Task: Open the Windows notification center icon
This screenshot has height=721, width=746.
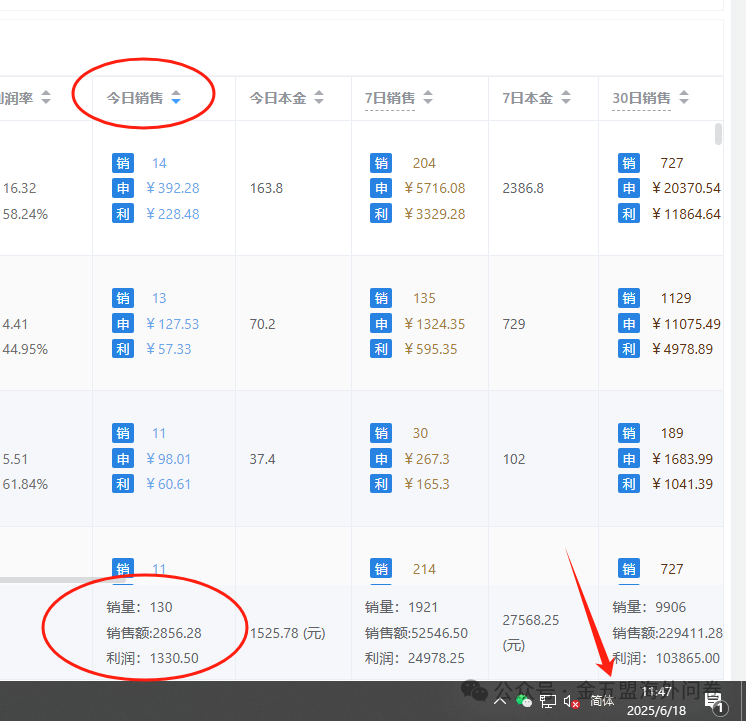Action: click(x=715, y=702)
